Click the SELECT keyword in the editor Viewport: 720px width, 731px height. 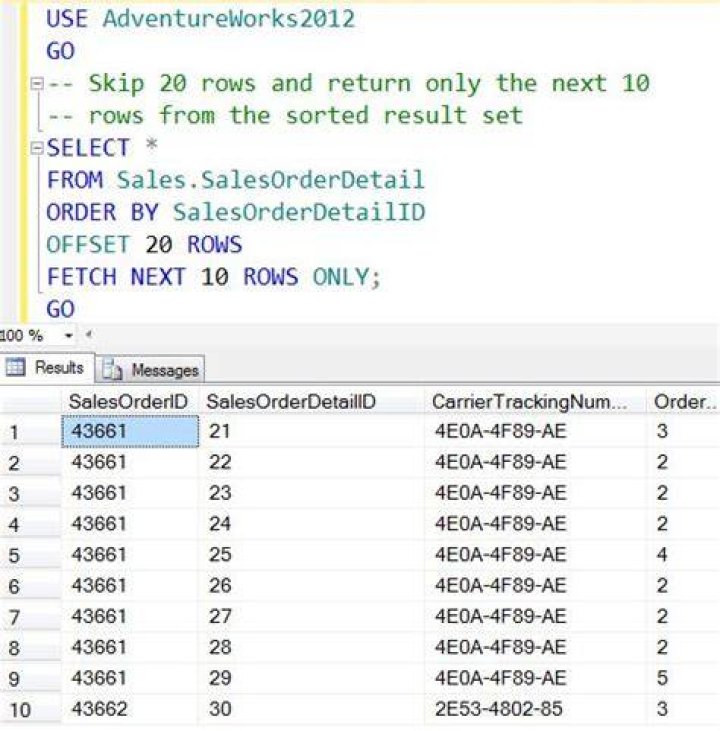(88, 148)
